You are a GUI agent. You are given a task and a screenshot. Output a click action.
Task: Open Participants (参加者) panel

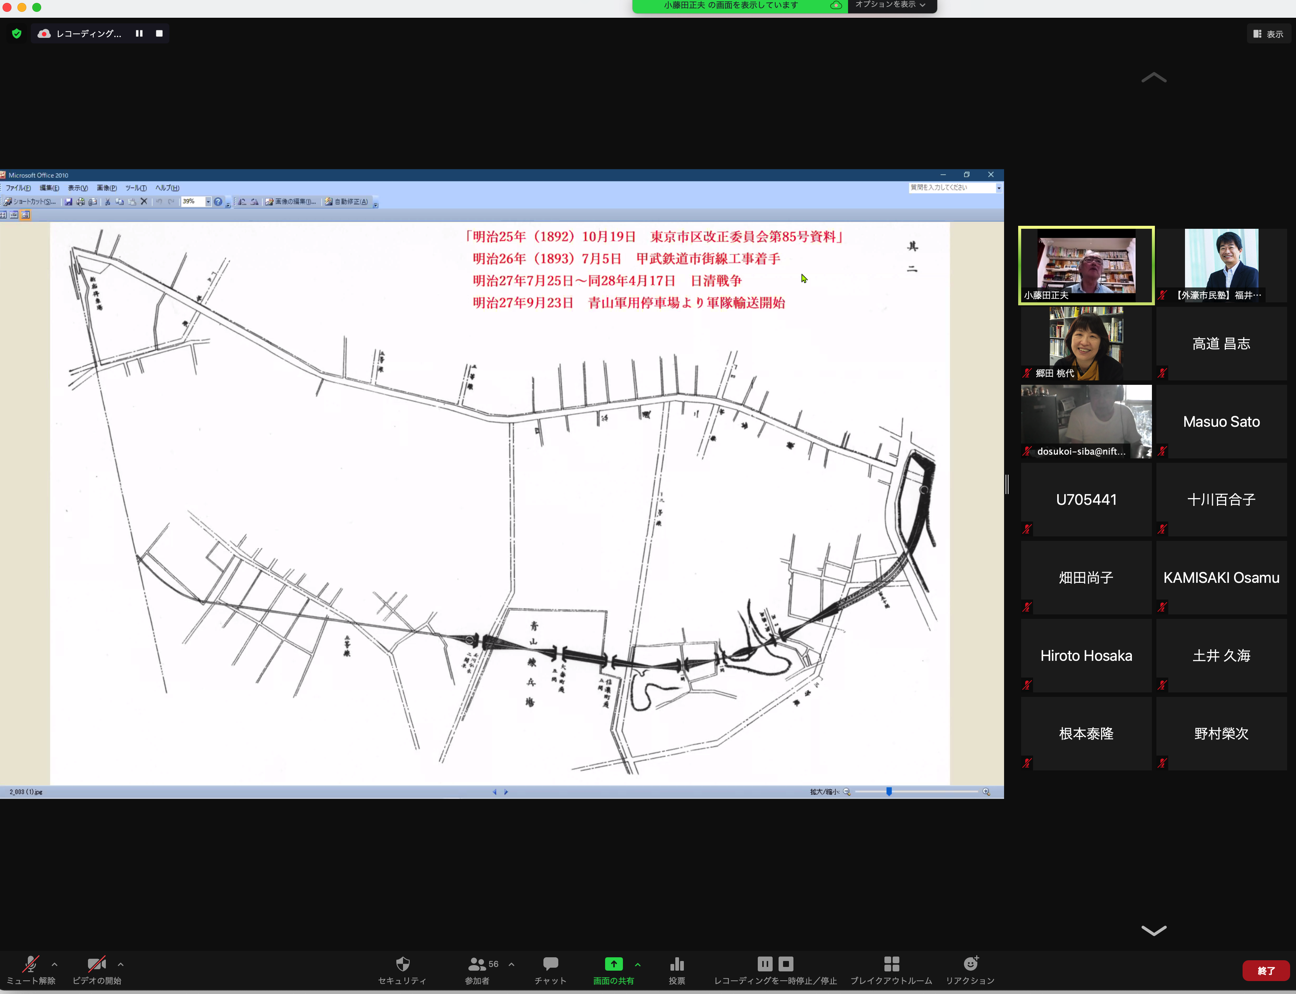[x=477, y=969]
